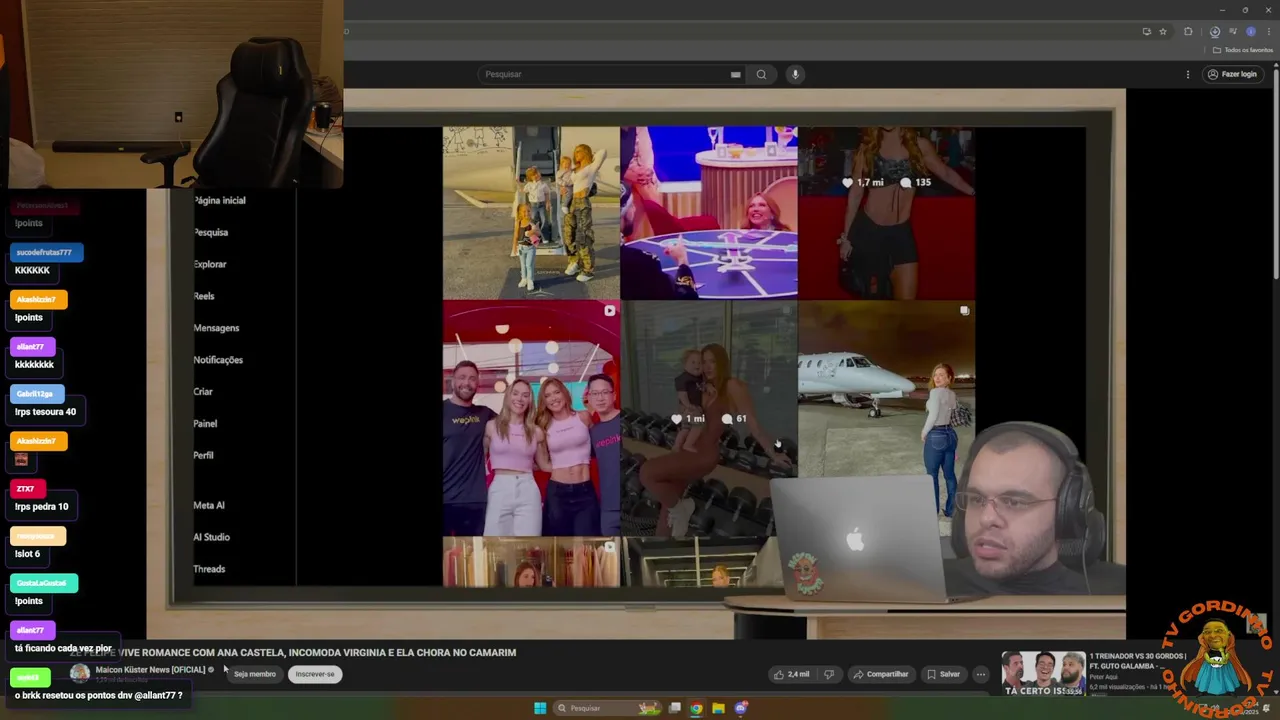1280x720 pixels.
Task: Open the gym post with 1 mi likes
Action: (x=709, y=418)
